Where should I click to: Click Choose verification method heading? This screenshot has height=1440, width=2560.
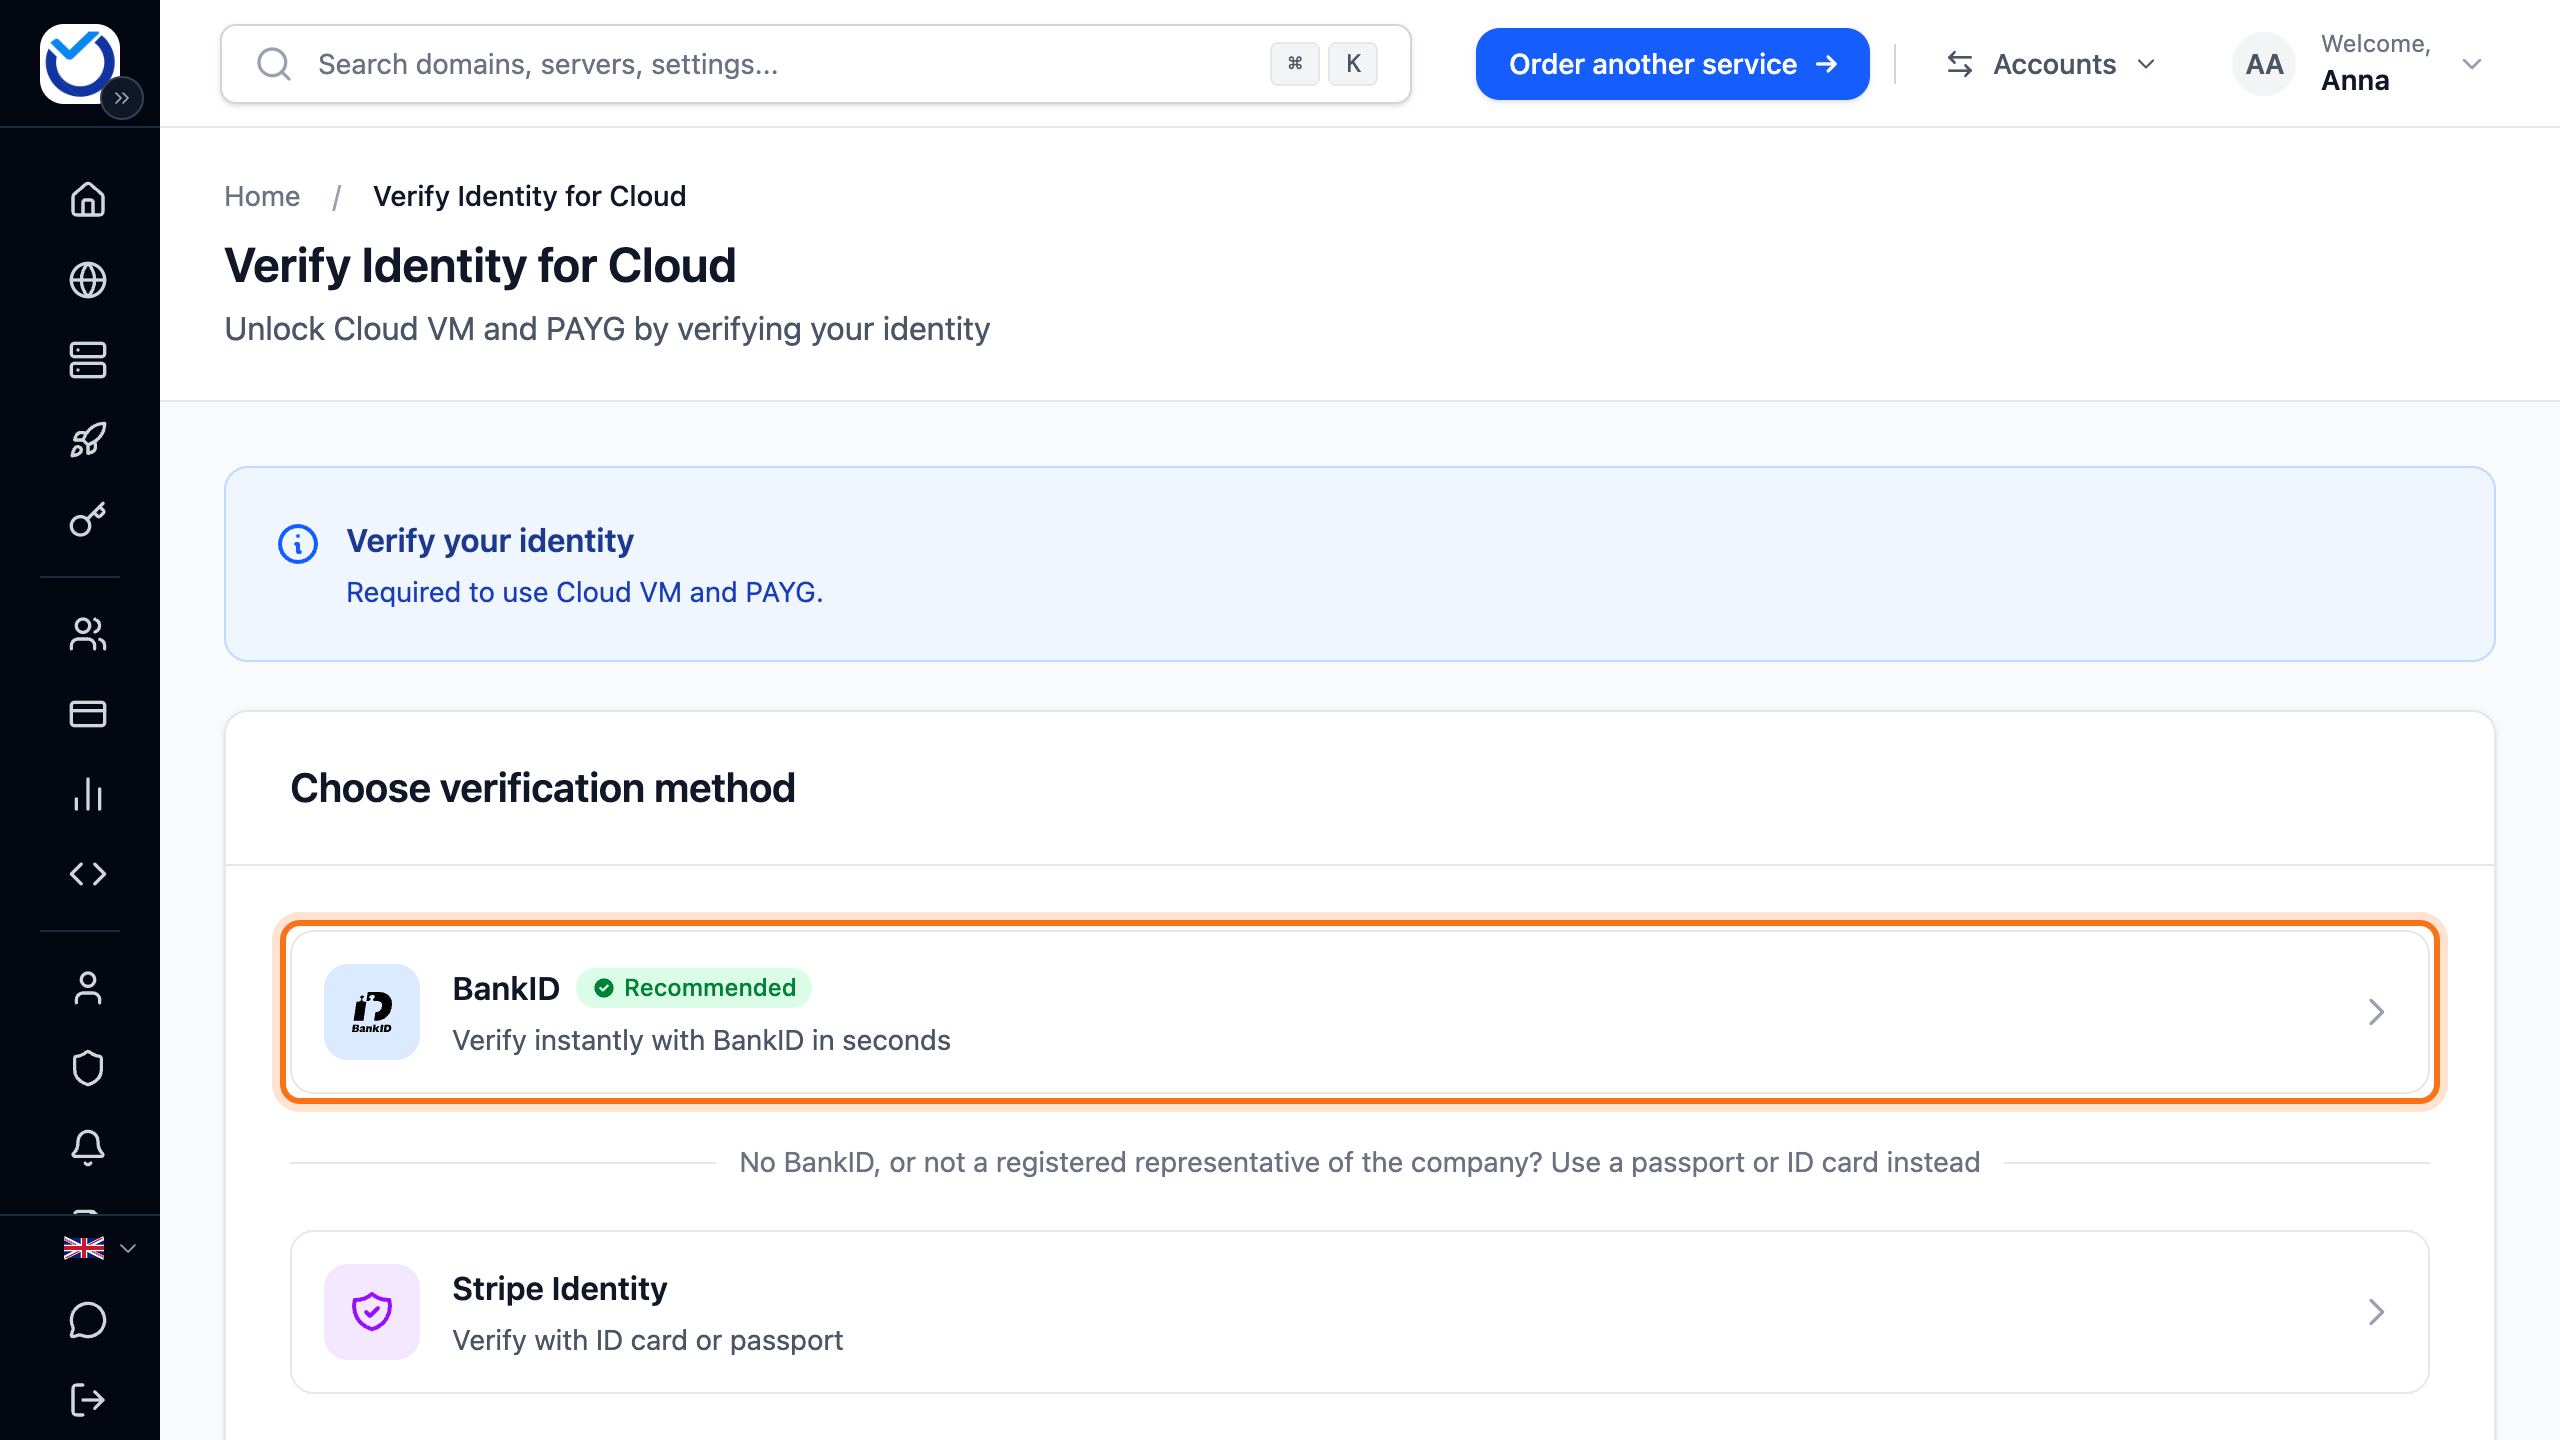pyautogui.click(x=543, y=788)
